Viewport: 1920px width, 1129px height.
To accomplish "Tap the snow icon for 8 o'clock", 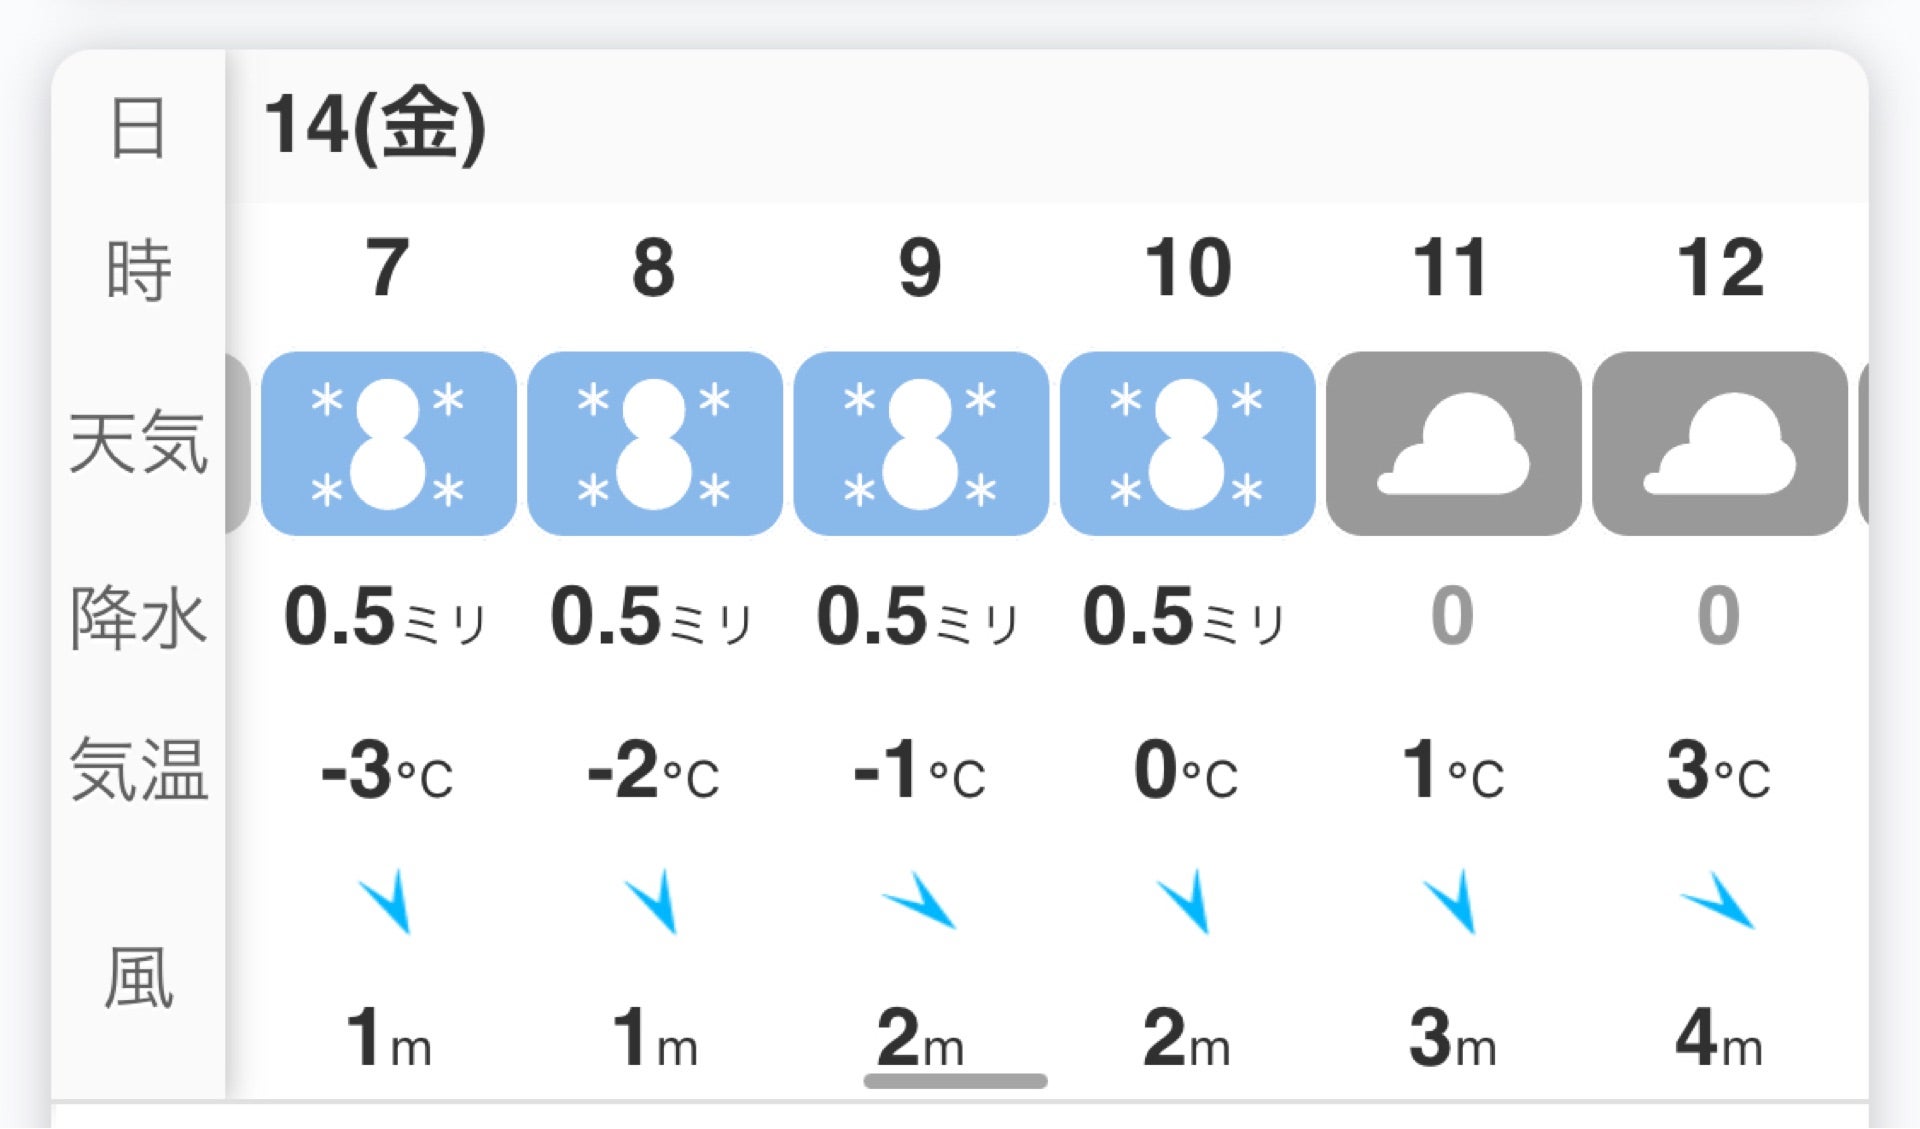I will (655, 444).
